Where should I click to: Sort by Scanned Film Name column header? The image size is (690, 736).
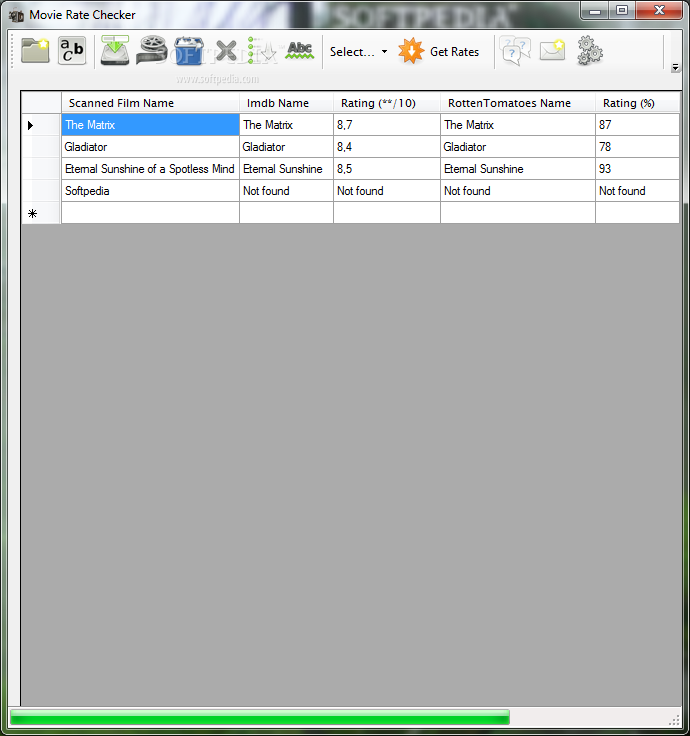[x=150, y=103]
